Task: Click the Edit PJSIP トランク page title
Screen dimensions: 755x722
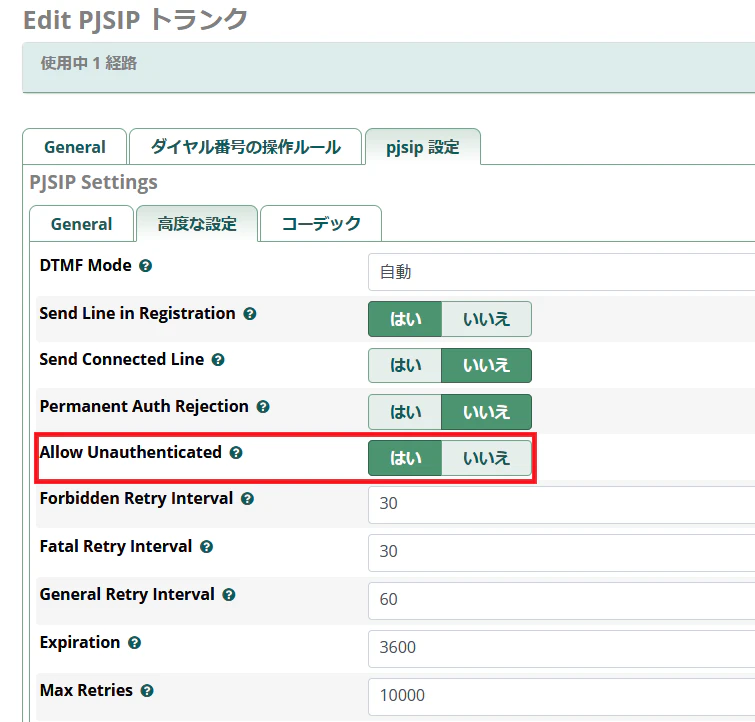Action: [x=135, y=20]
